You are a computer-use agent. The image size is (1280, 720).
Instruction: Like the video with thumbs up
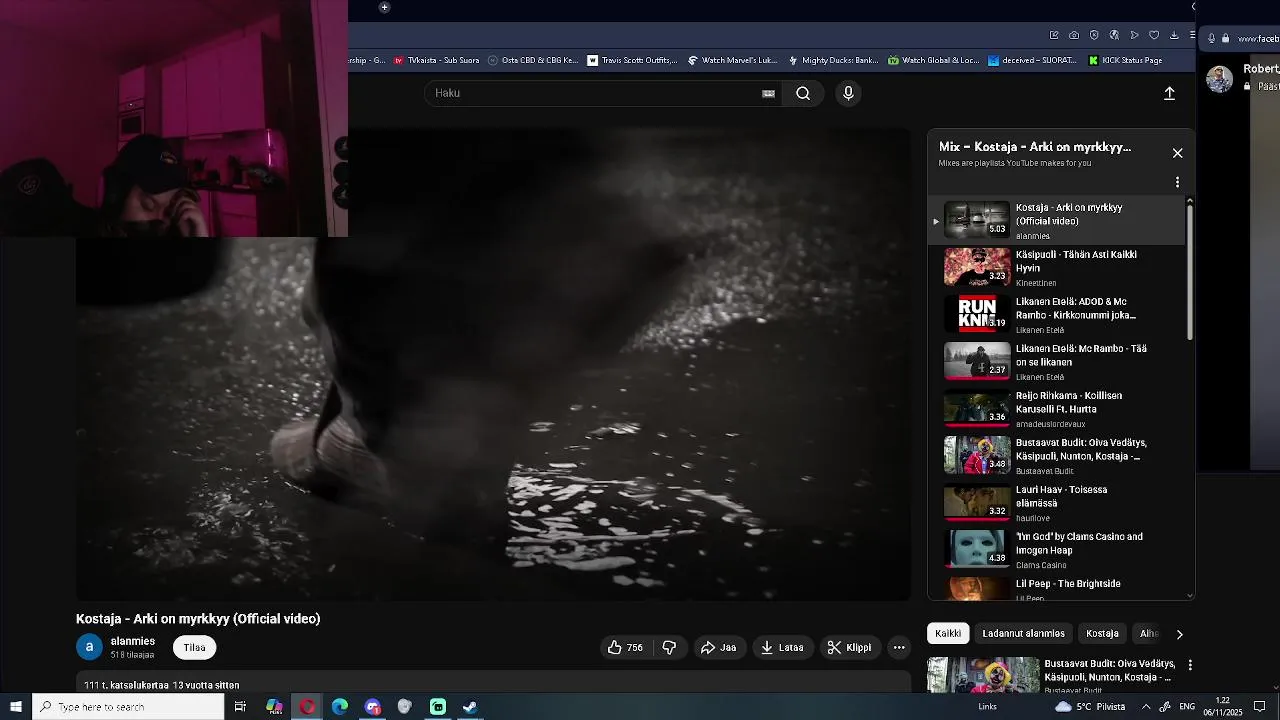625,647
